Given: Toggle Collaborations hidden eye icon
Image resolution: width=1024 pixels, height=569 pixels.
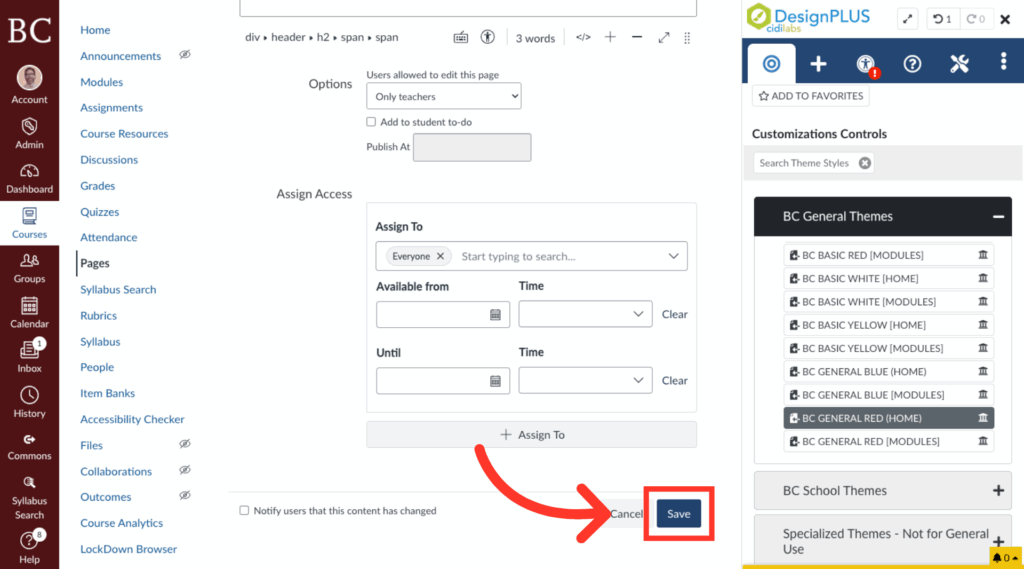Looking at the screenshot, I should pos(185,470).
